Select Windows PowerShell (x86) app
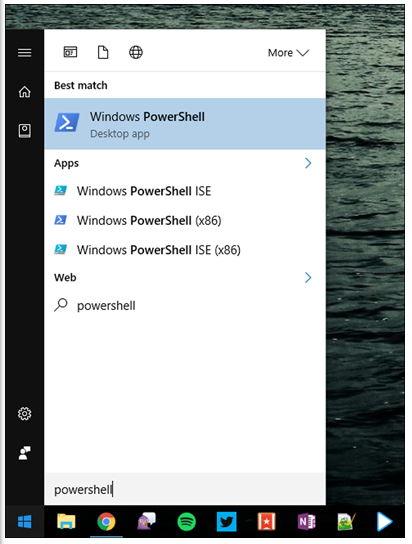 pyautogui.click(x=185, y=221)
